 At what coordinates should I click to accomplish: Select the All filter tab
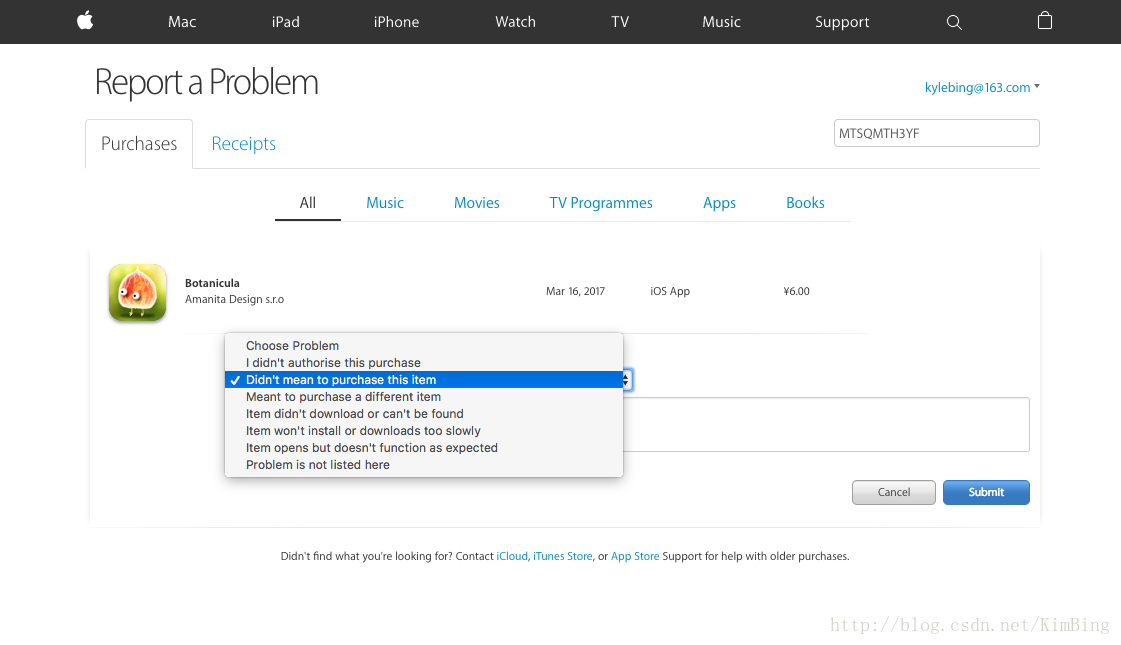click(307, 203)
